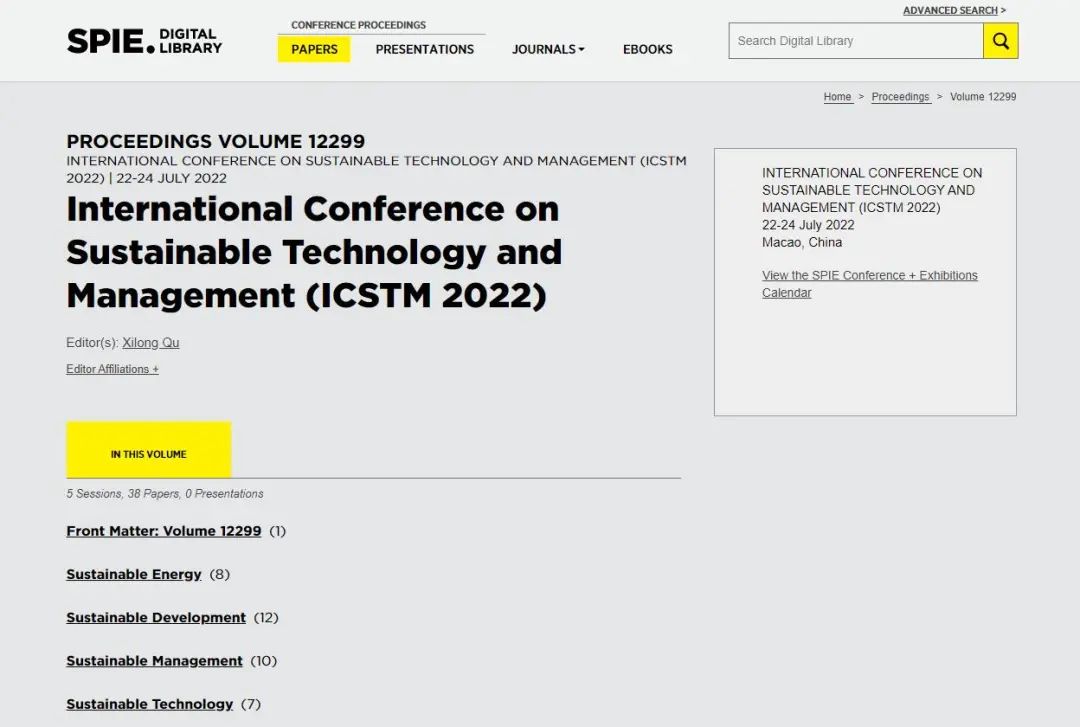View the SPIE Conference + Exhibitions Calendar
The image size is (1080, 727).
pyautogui.click(x=869, y=283)
